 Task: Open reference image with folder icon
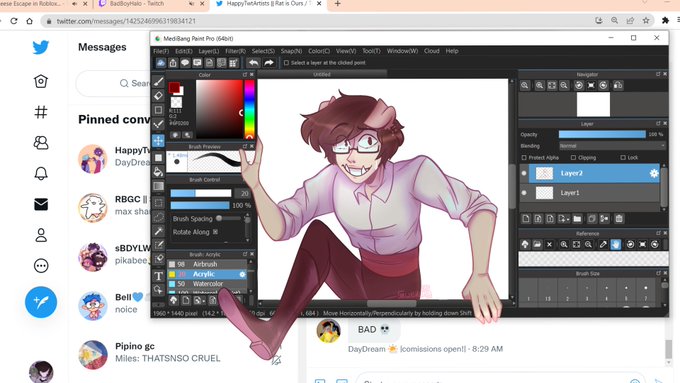[x=537, y=245]
